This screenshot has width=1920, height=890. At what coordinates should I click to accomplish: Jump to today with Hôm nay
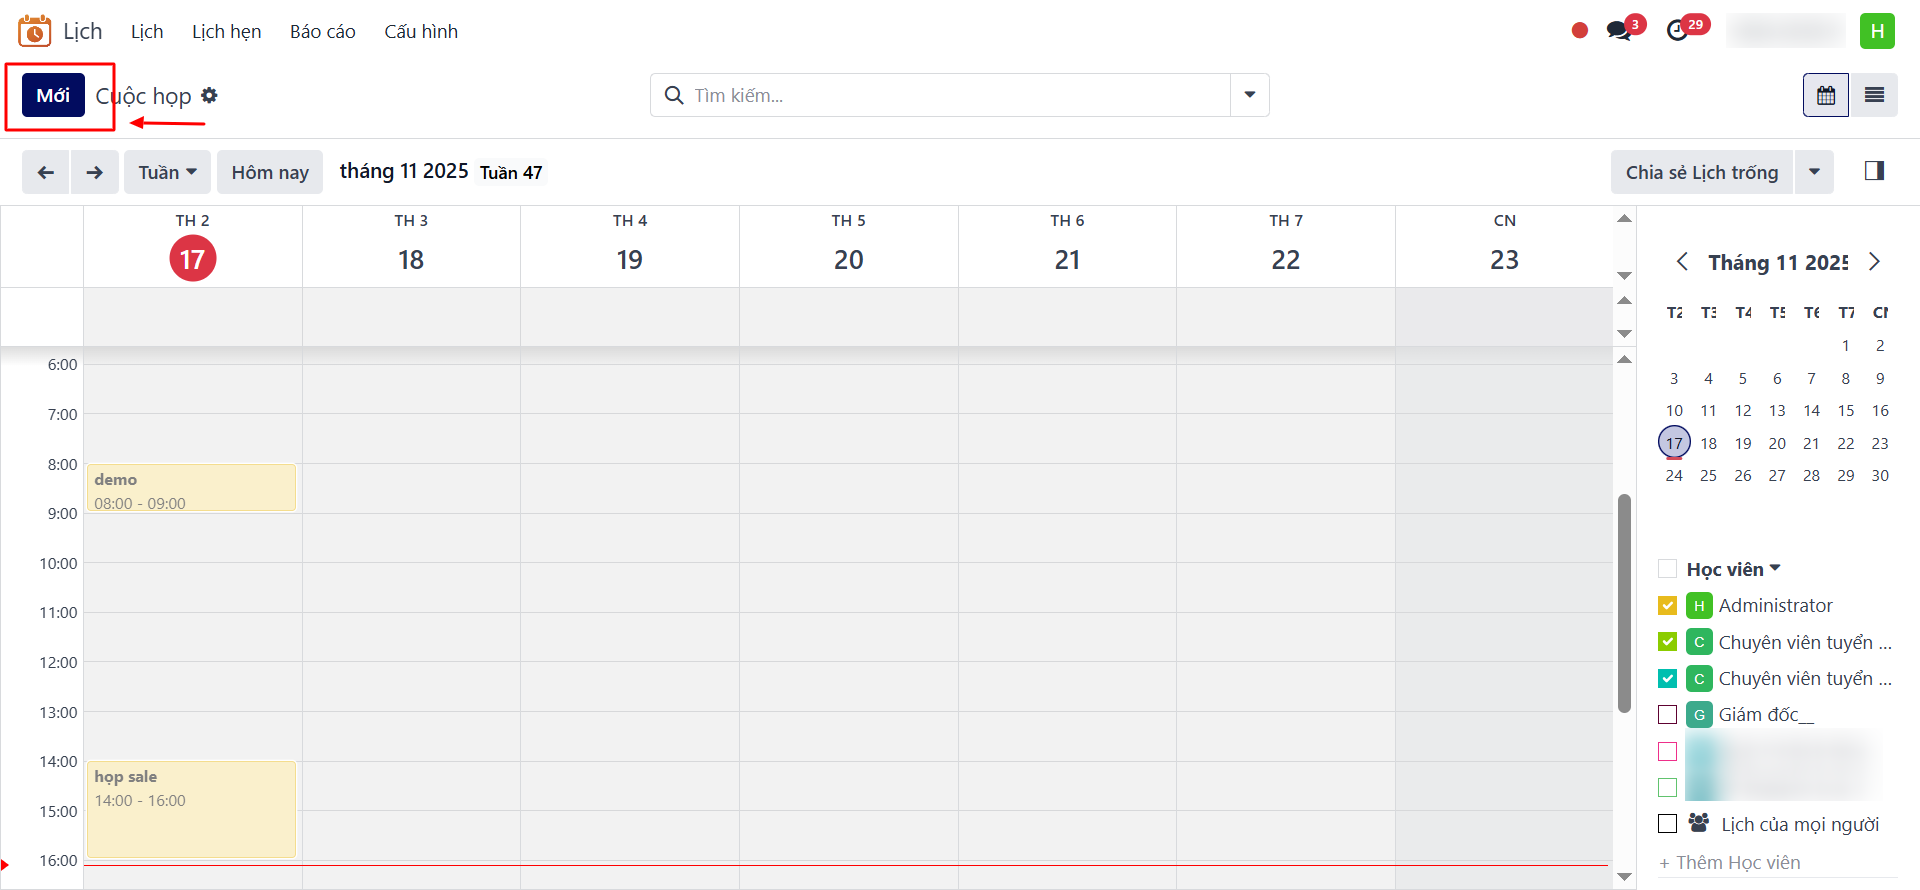click(x=270, y=172)
